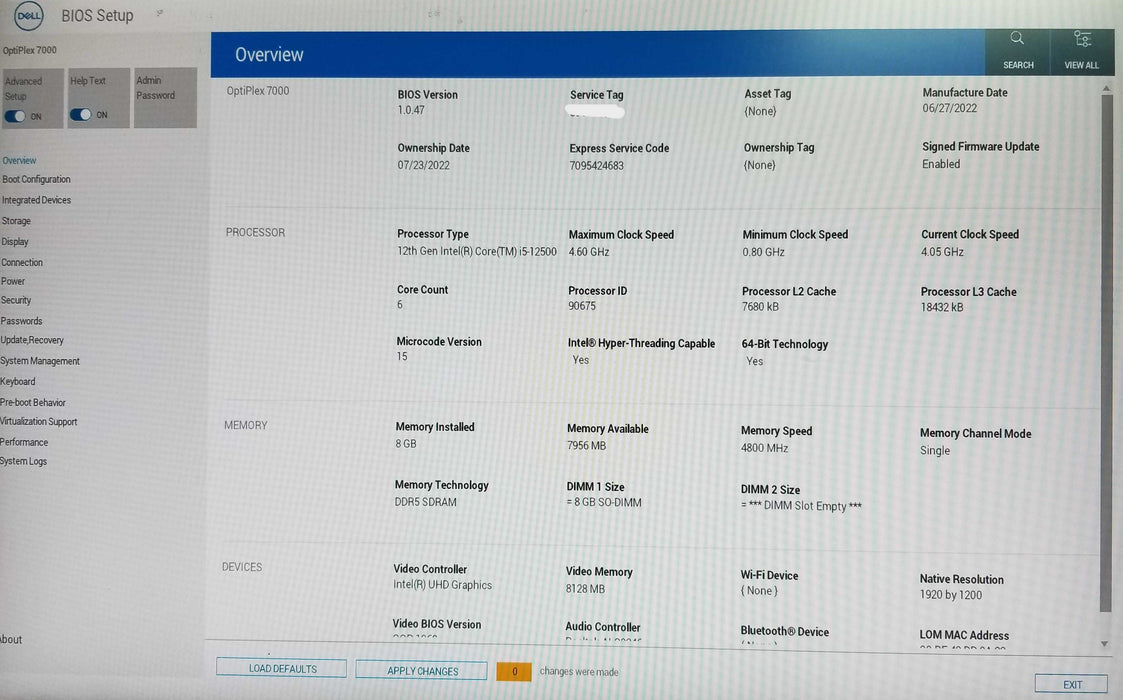Click the About link

11,639
